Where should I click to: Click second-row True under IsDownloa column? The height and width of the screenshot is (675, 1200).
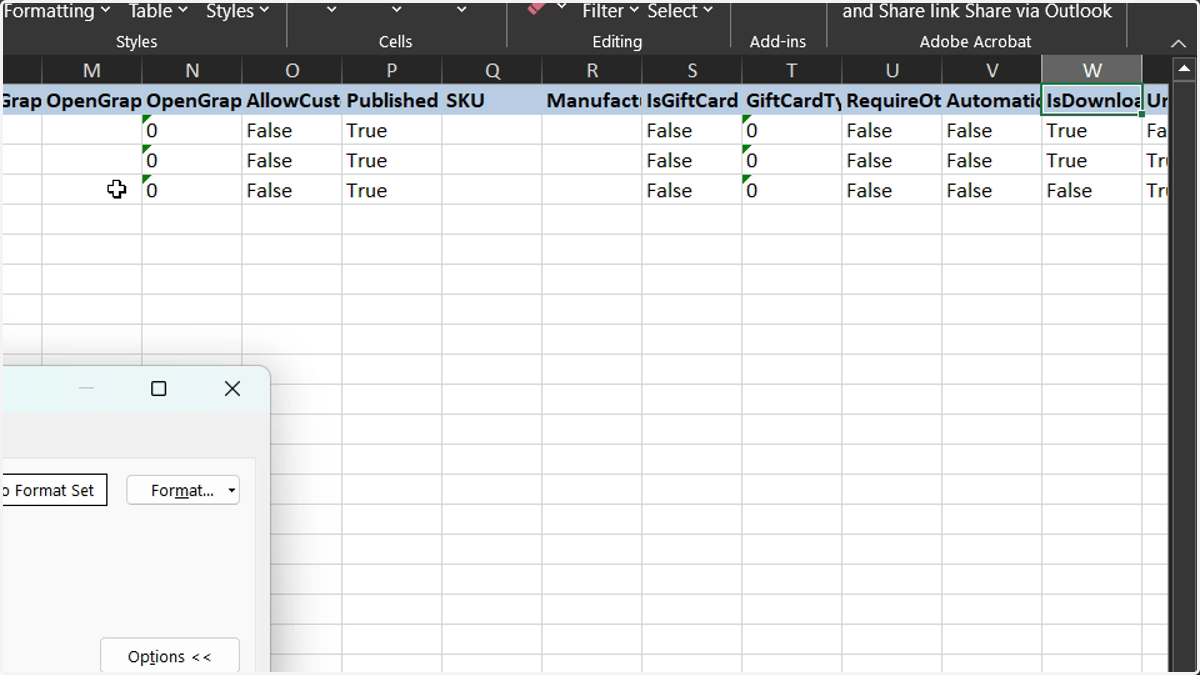tap(1092, 161)
